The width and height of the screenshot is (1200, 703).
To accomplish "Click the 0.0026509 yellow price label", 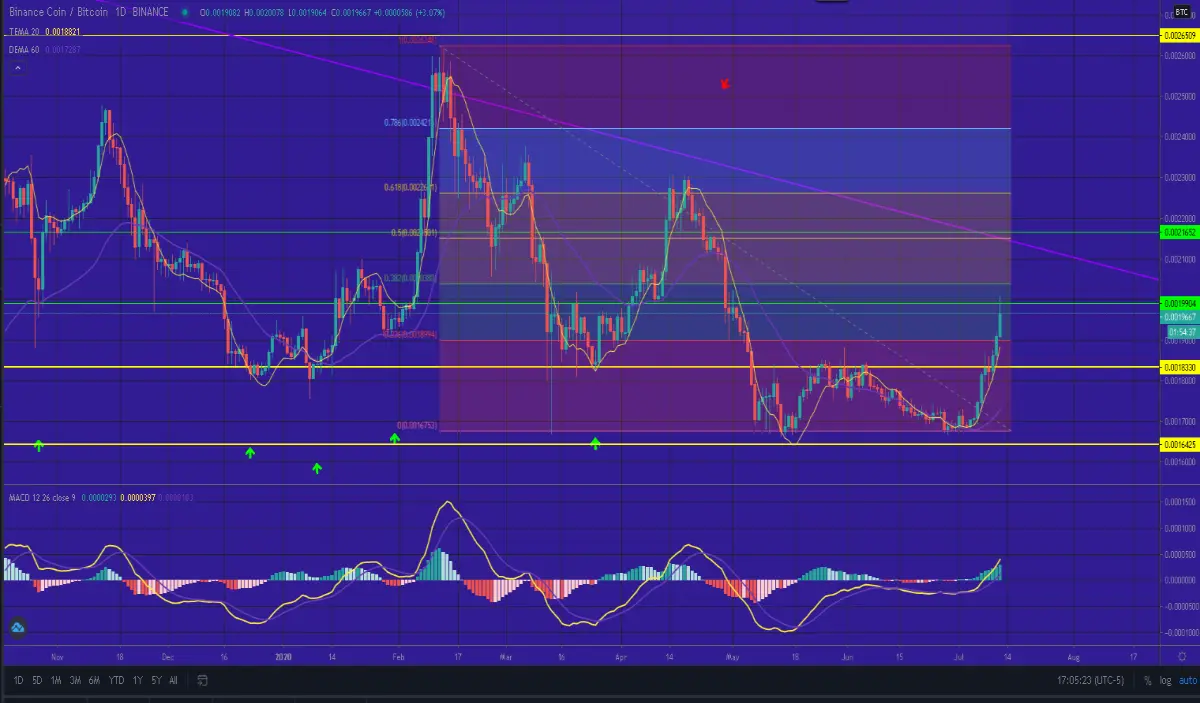I will point(1178,35).
